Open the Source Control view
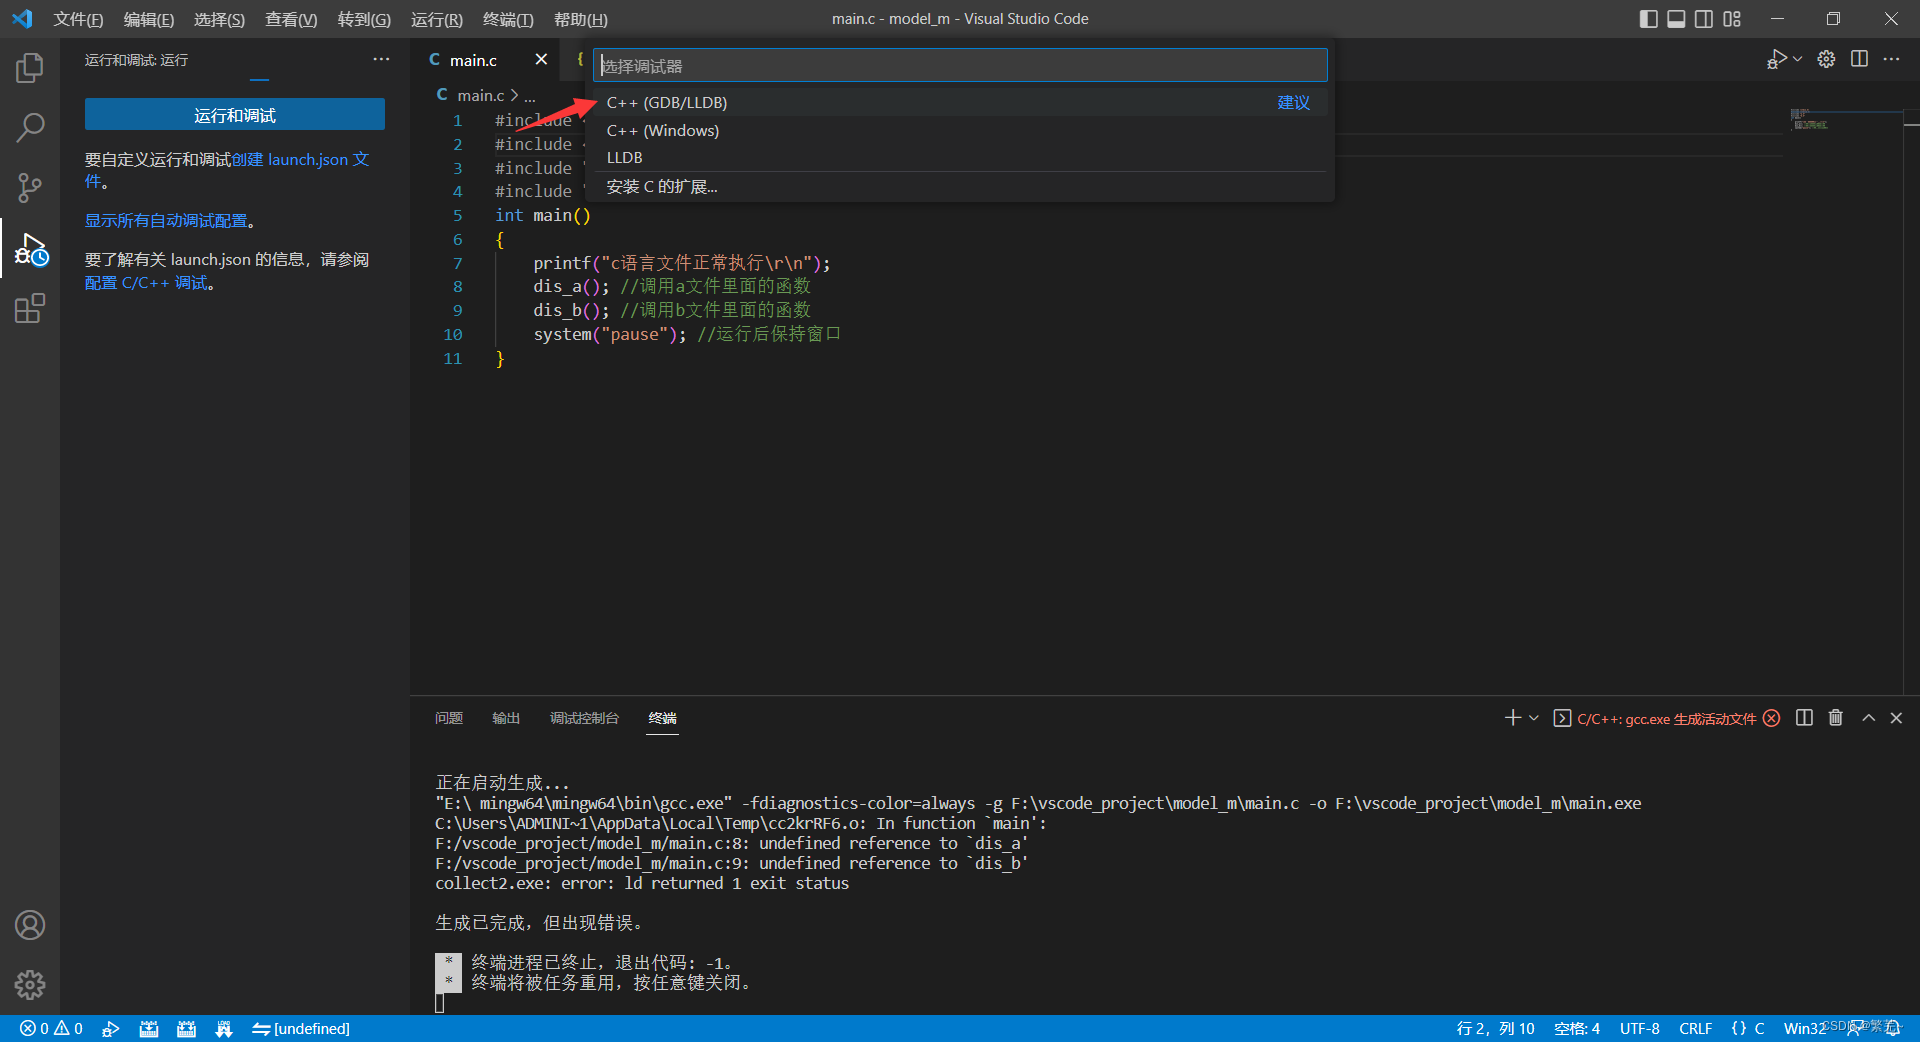 [x=30, y=187]
